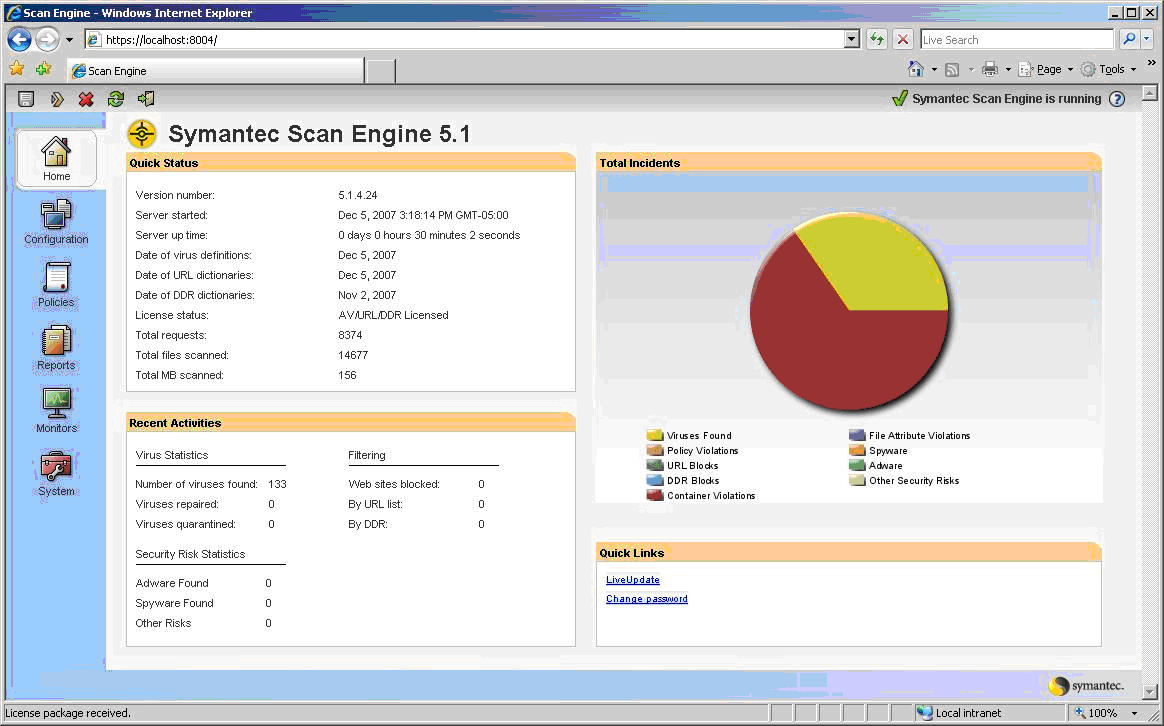1164x726 pixels.
Task: Open the Change password link
Action: [647, 599]
